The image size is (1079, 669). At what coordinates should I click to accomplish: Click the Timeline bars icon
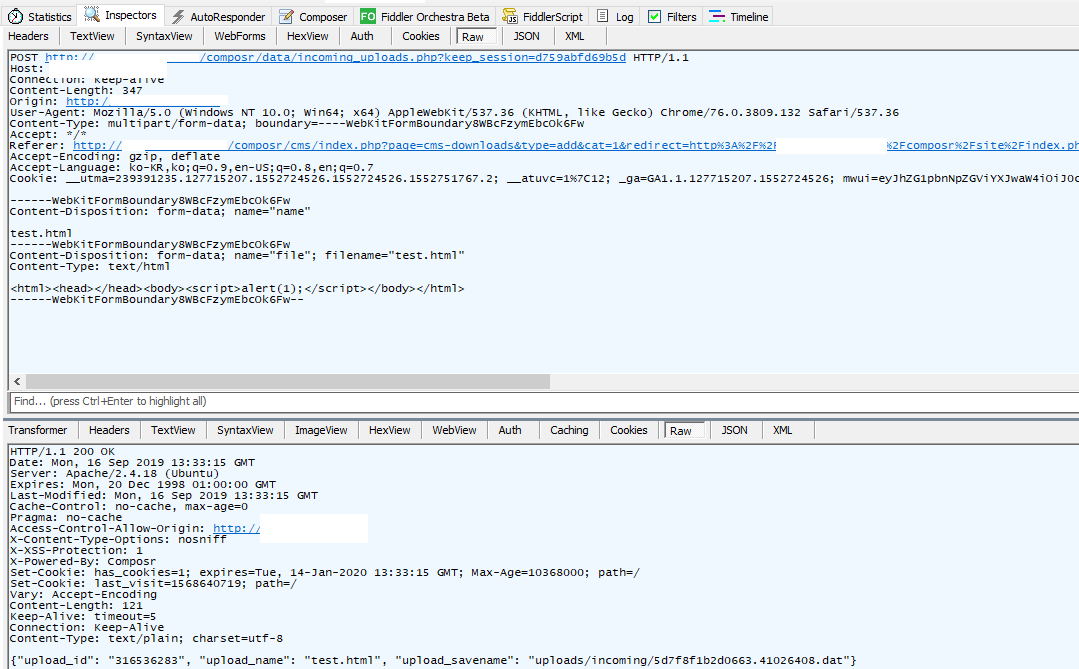click(x=717, y=16)
